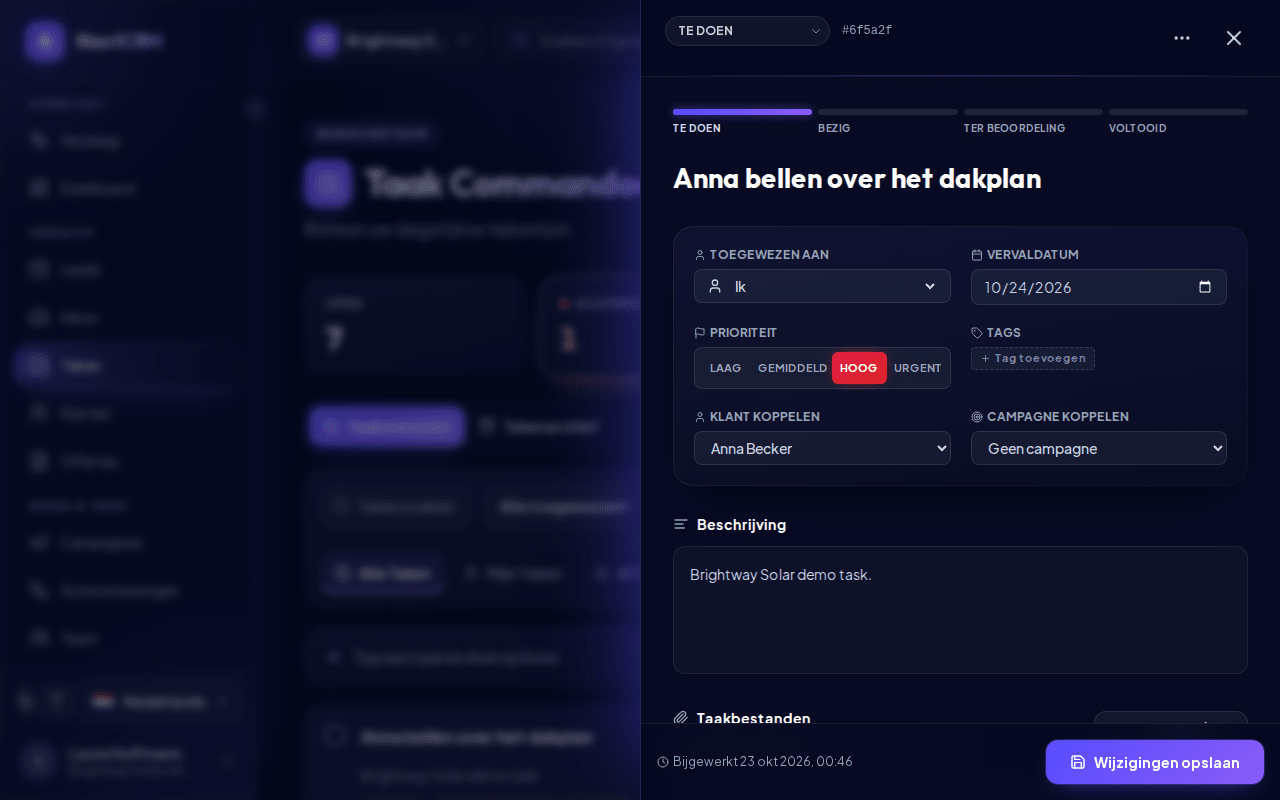
Task: Click the description lines icon beside Beschrijving
Action: click(681, 524)
